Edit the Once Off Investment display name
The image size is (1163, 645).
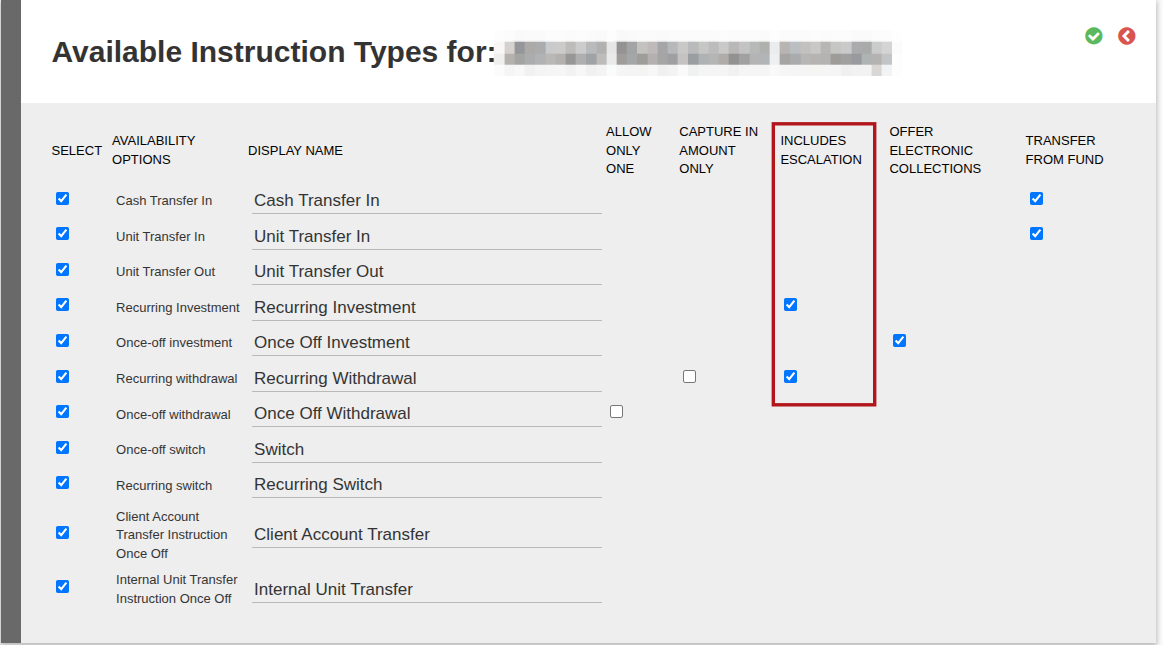tap(426, 343)
